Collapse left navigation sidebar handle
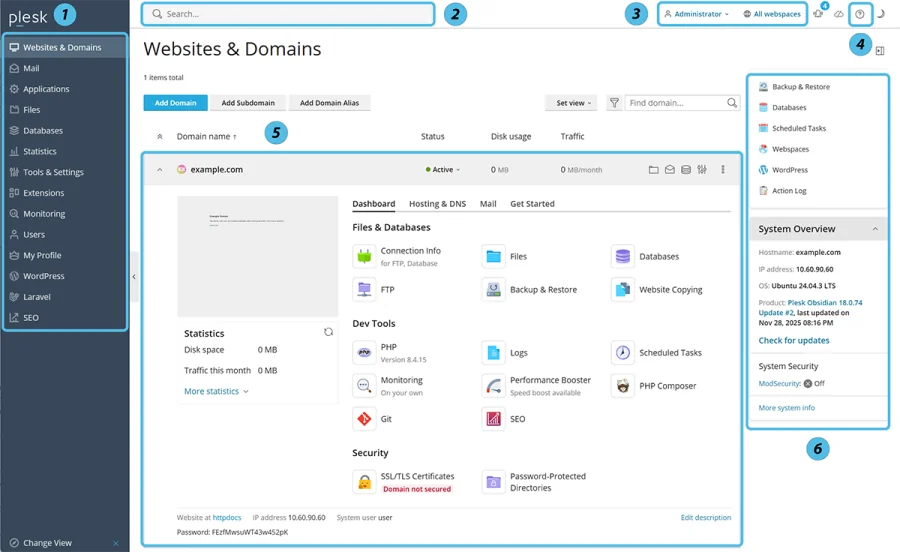This screenshot has width=900, height=552. pos(134,277)
